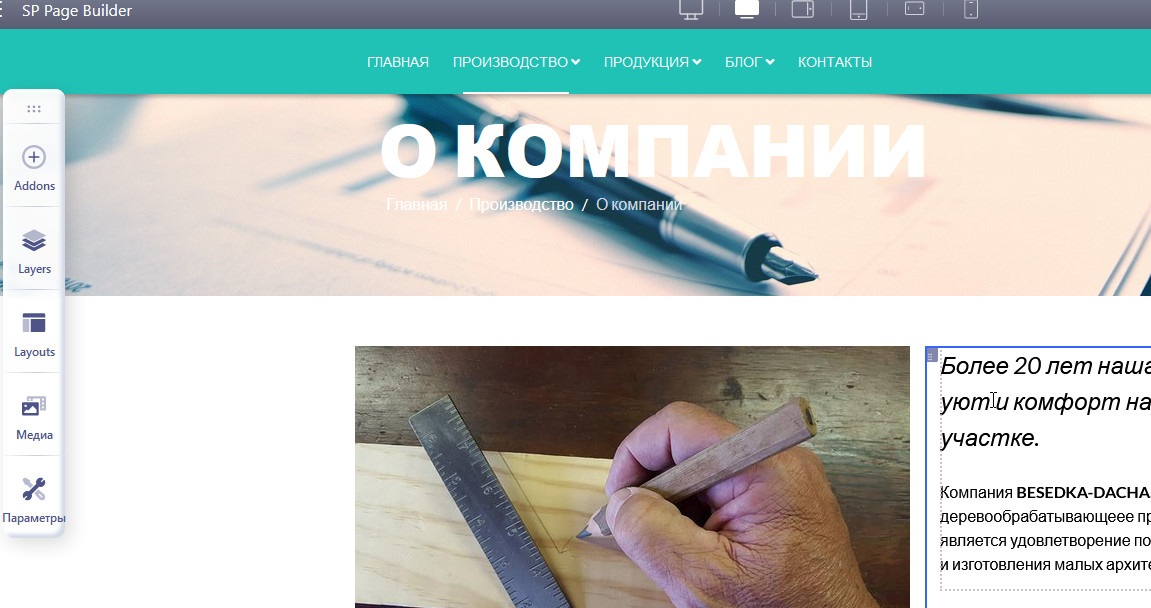This screenshot has height=608, width=1151.
Task: Open the Addons panel
Action: tap(34, 168)
